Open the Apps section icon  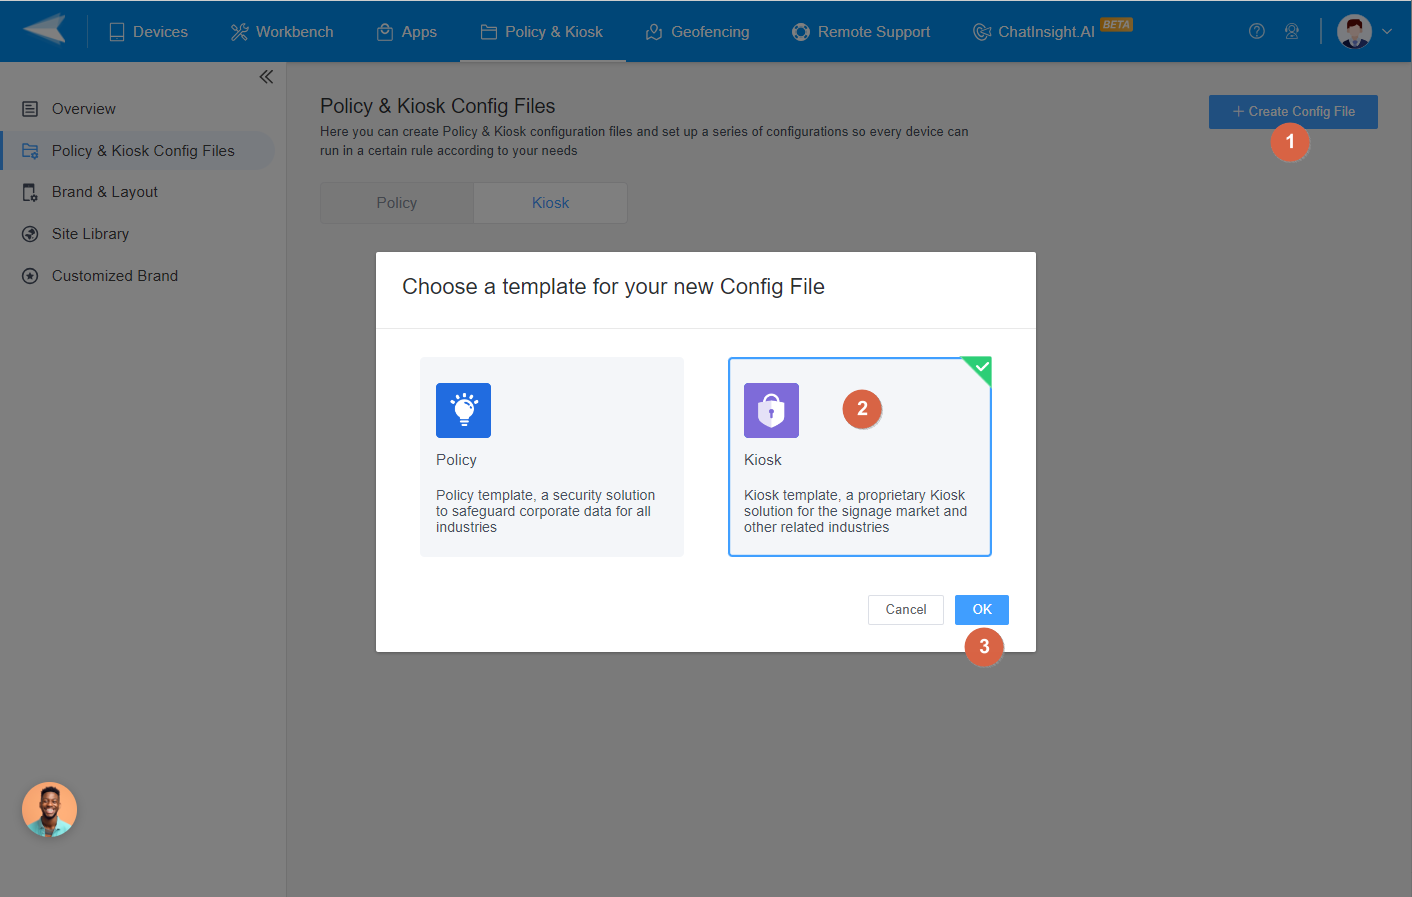[x=383, y=31]
